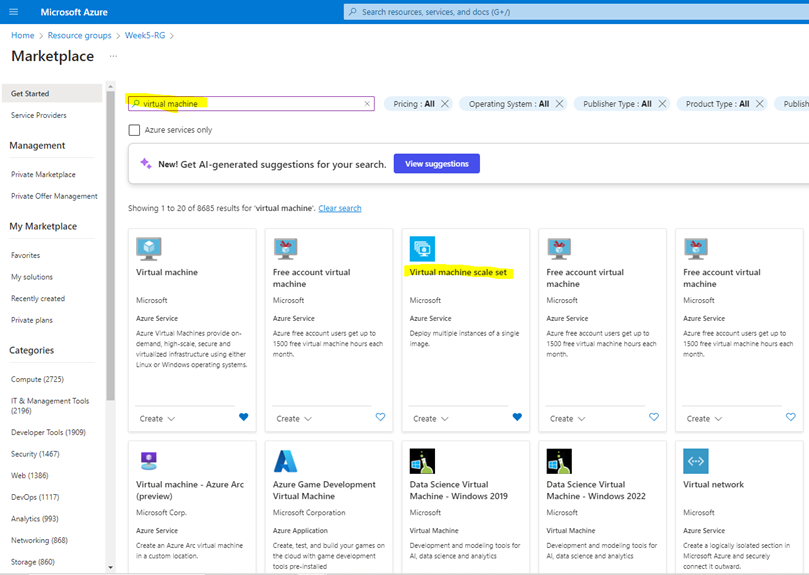Open My solutions
The height and width of the screenshot is (575, 809).
32,277
